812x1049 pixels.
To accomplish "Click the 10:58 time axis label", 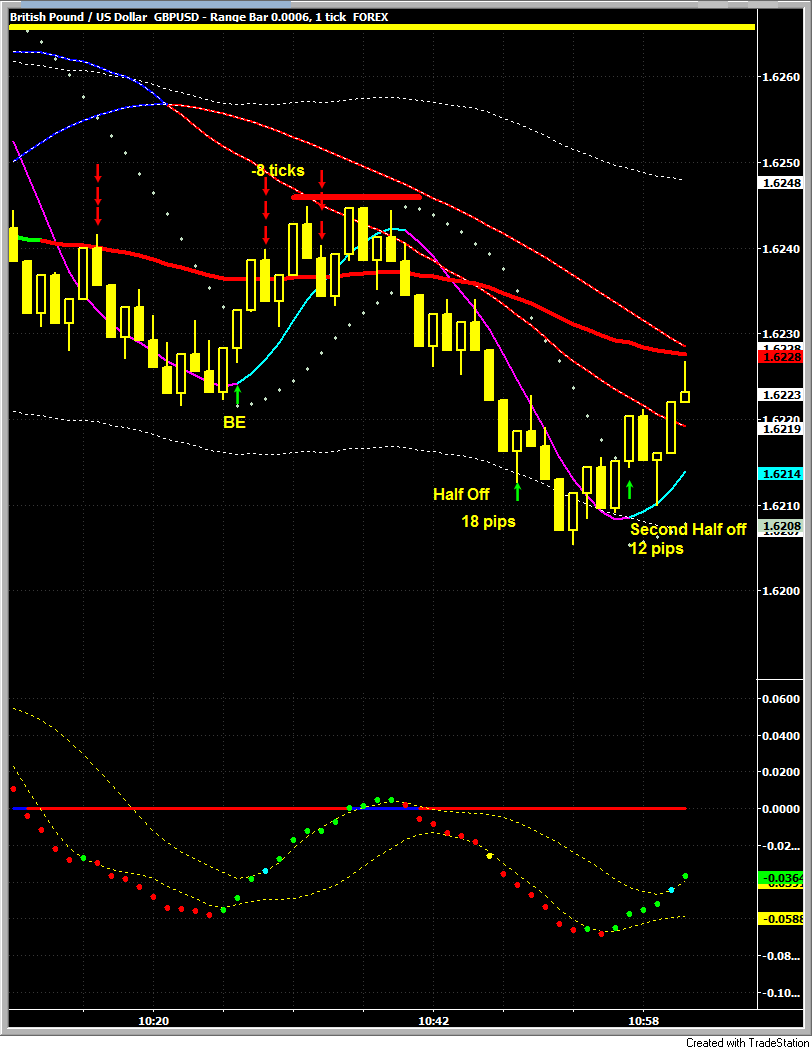I will 643,1021.
